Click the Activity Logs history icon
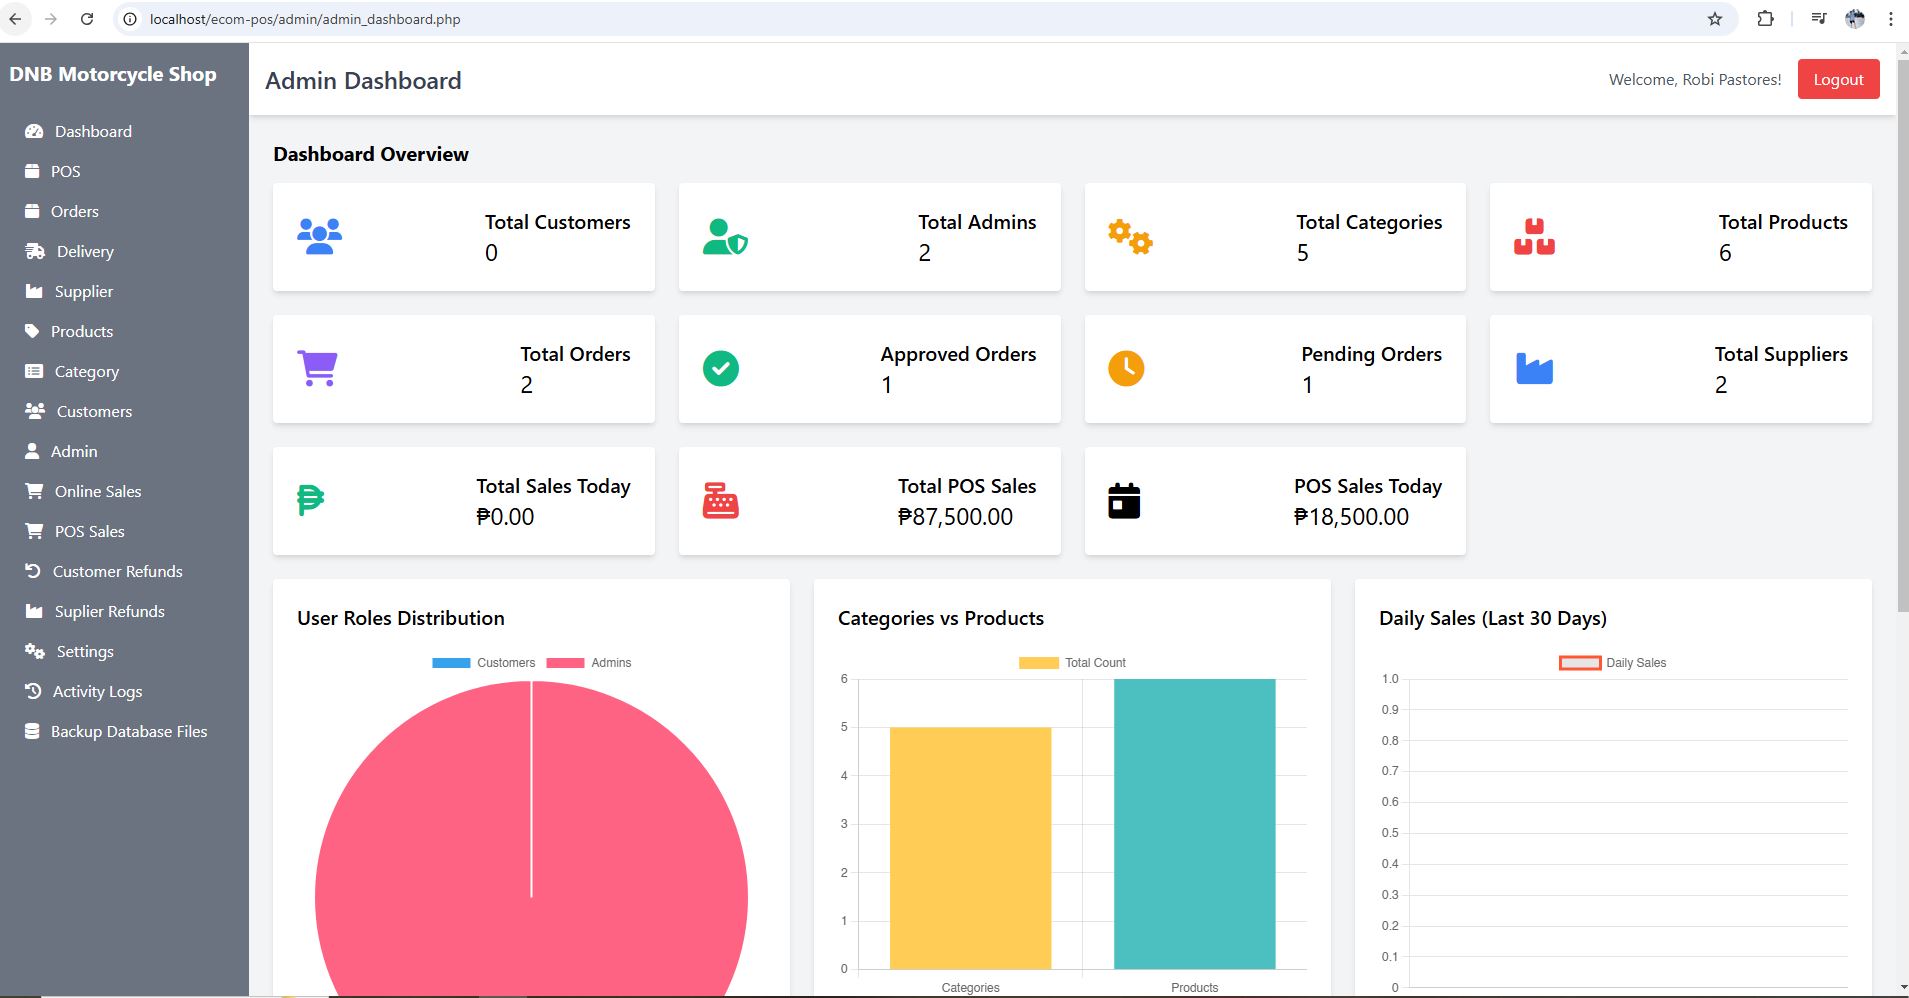 pos(33,691)
